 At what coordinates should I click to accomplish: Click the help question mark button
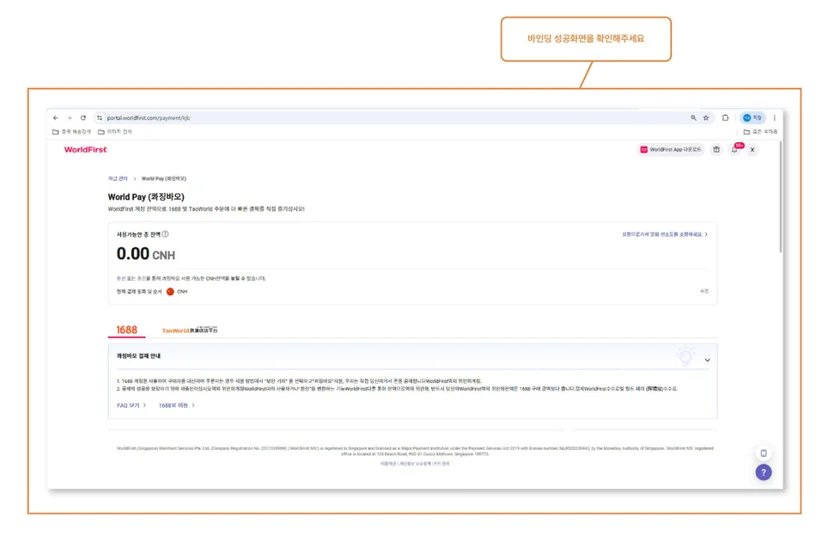coord(763,472)
